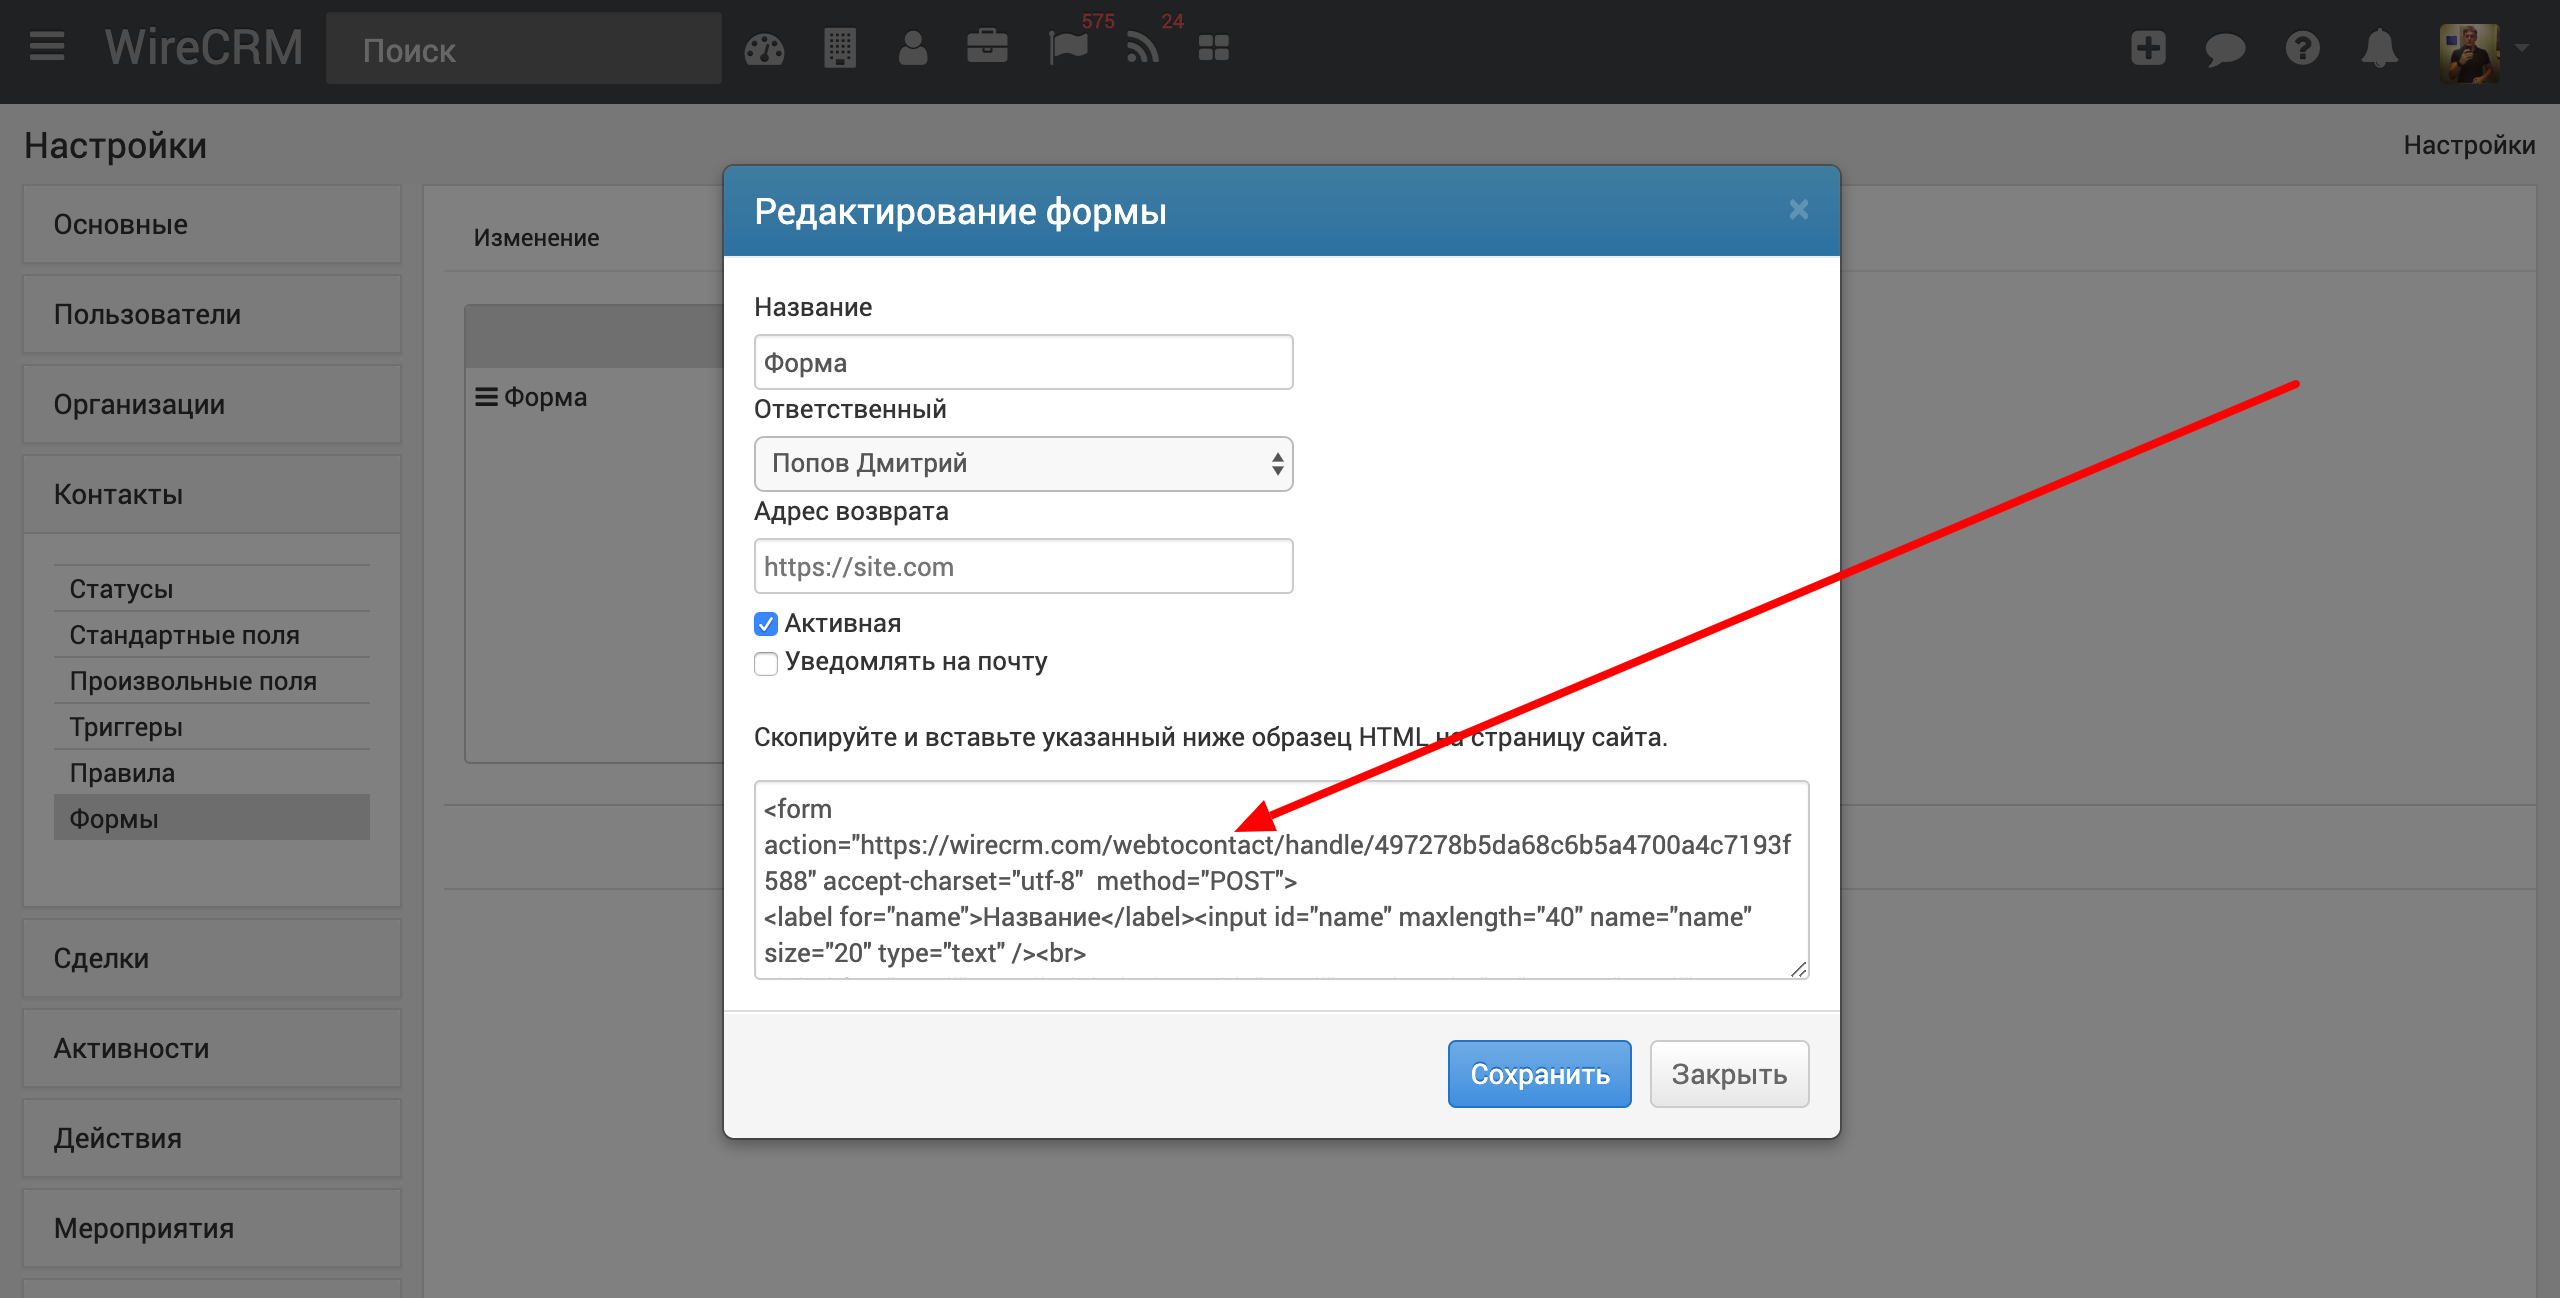
Task: Select Триггеры submenu item
Action: [212, 727]
